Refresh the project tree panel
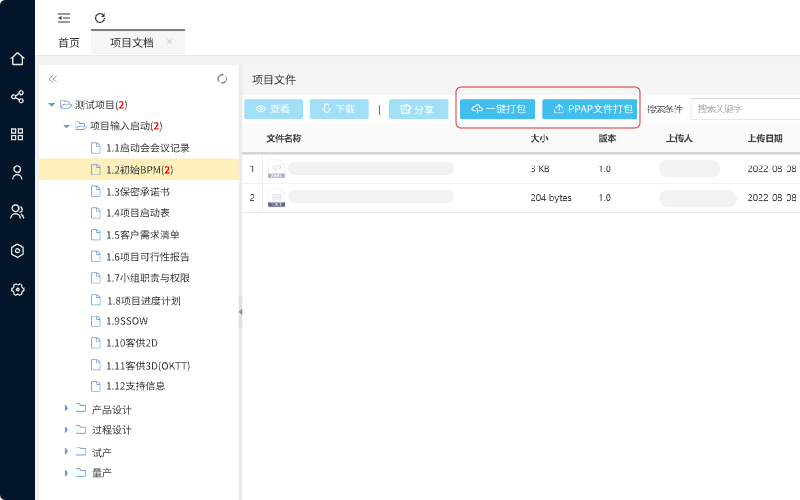 coord(222,79)
